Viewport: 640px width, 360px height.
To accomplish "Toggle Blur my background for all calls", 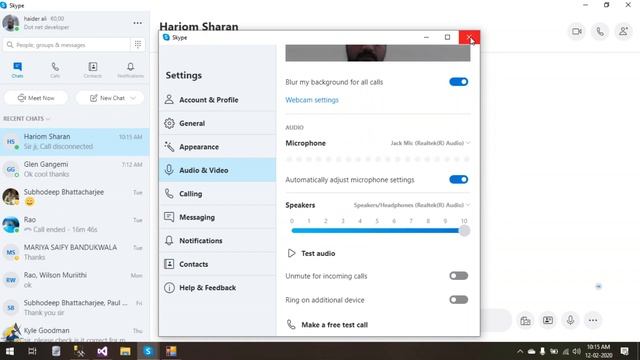I will [459, 82].
